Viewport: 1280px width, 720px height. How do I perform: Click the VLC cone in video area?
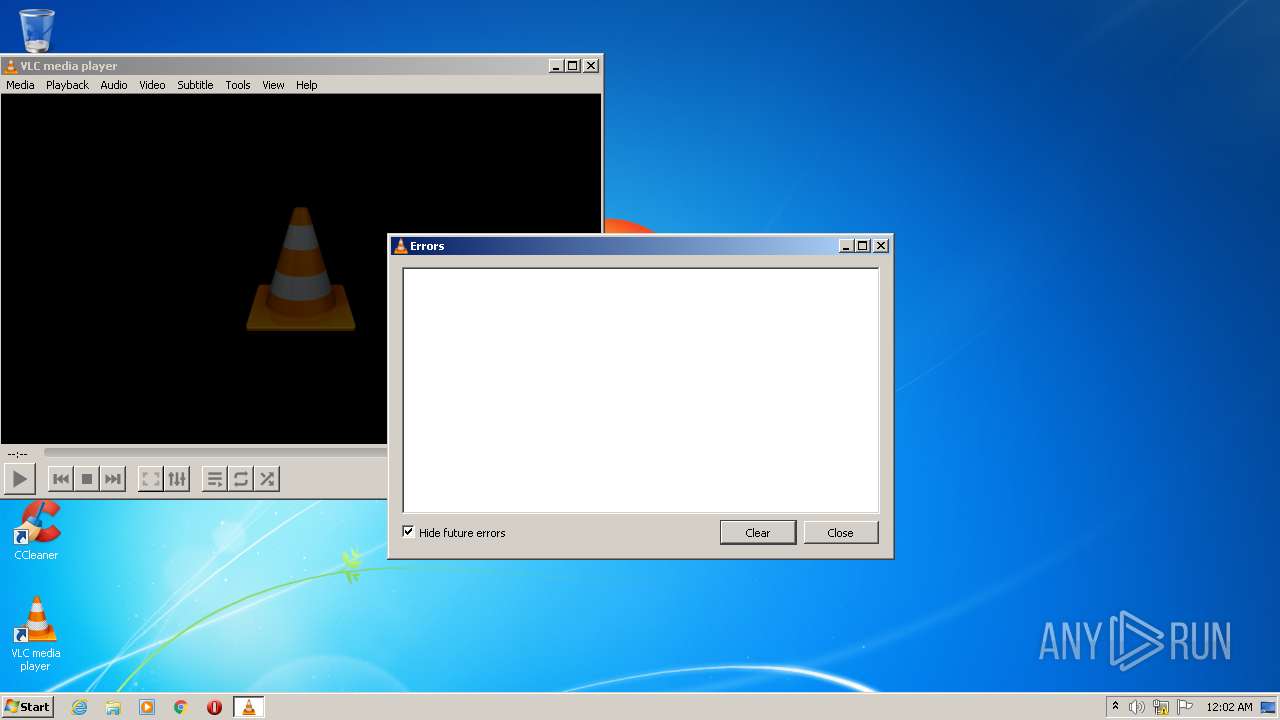[301, 269]
